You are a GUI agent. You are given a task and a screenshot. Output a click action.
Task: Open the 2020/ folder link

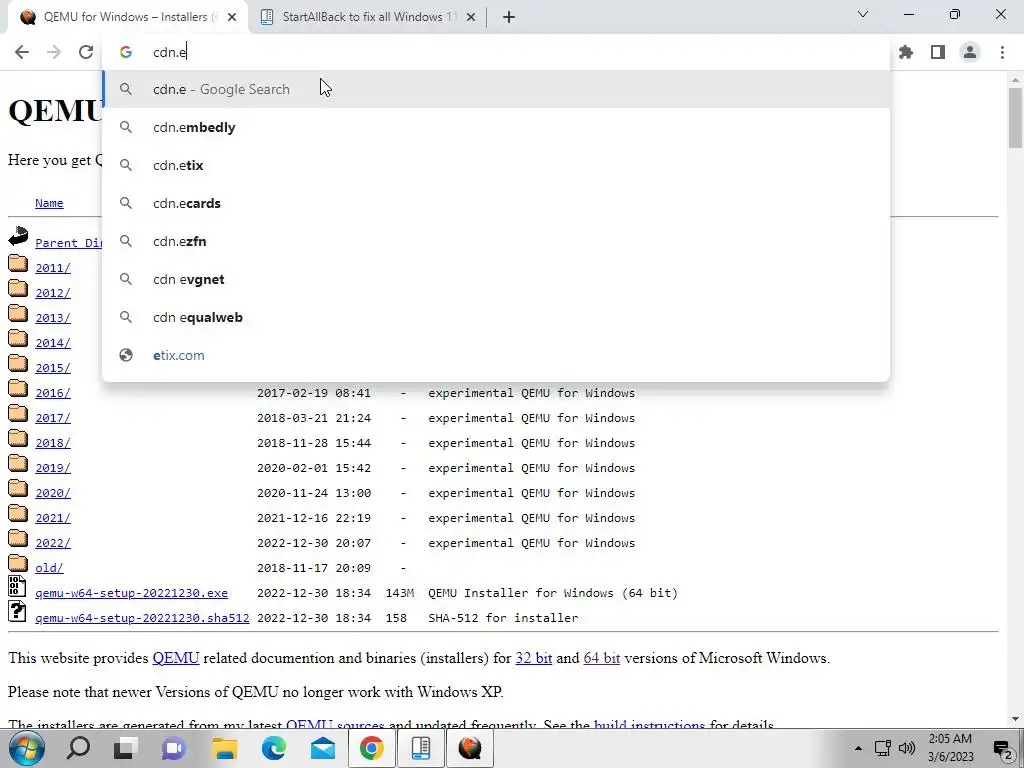click(x=53, y=493)
